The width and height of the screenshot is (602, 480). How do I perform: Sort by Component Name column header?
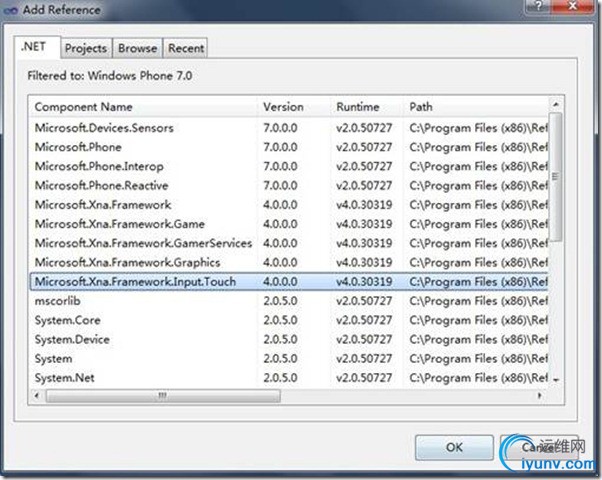143,107
